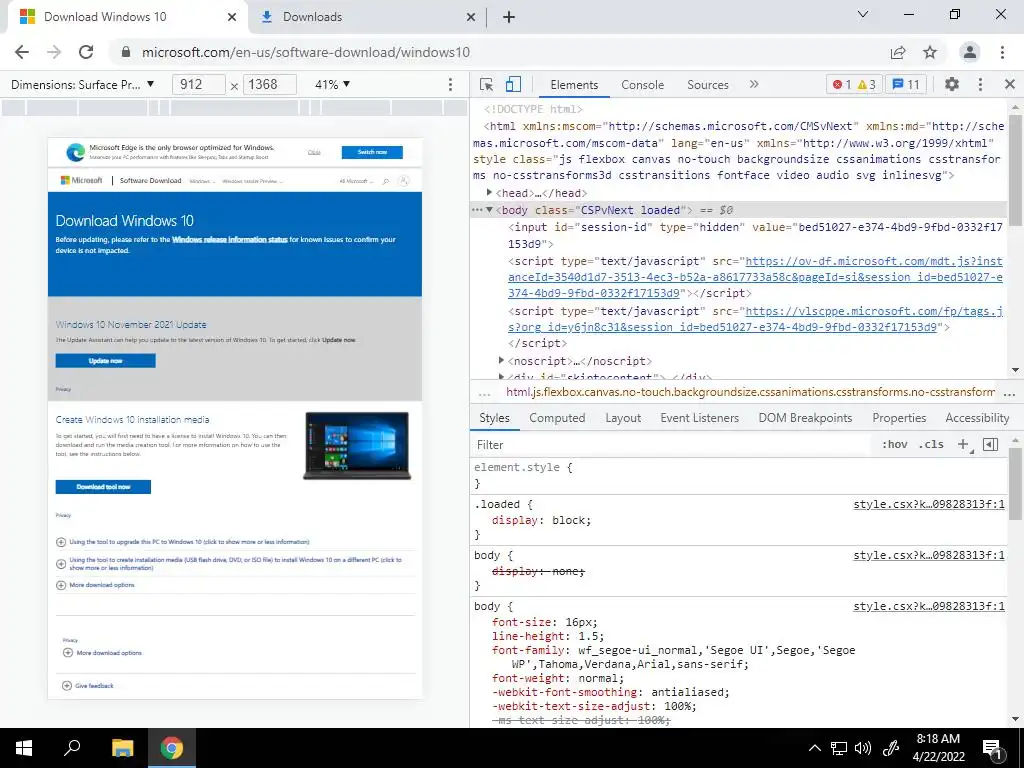Show more DevTools tabs chevron
The height and width of the screenshot is (768, 1024).
click(x=754, y=84)
